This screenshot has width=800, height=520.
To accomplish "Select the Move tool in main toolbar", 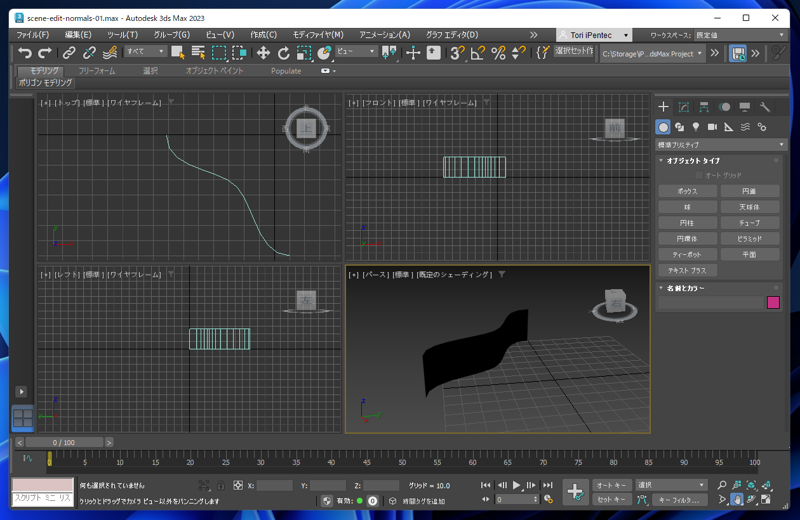I will [x=263, y=53].
